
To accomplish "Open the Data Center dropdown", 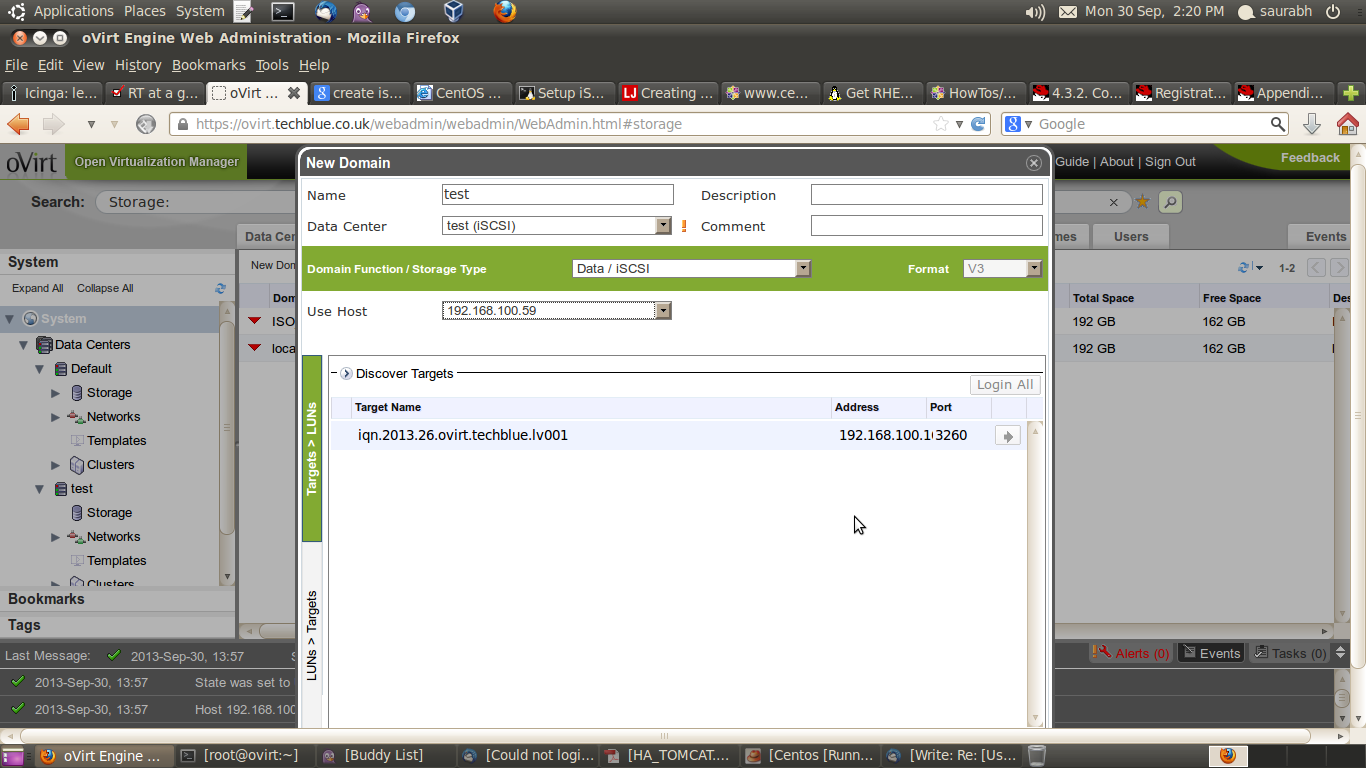I will click(663, 226).
